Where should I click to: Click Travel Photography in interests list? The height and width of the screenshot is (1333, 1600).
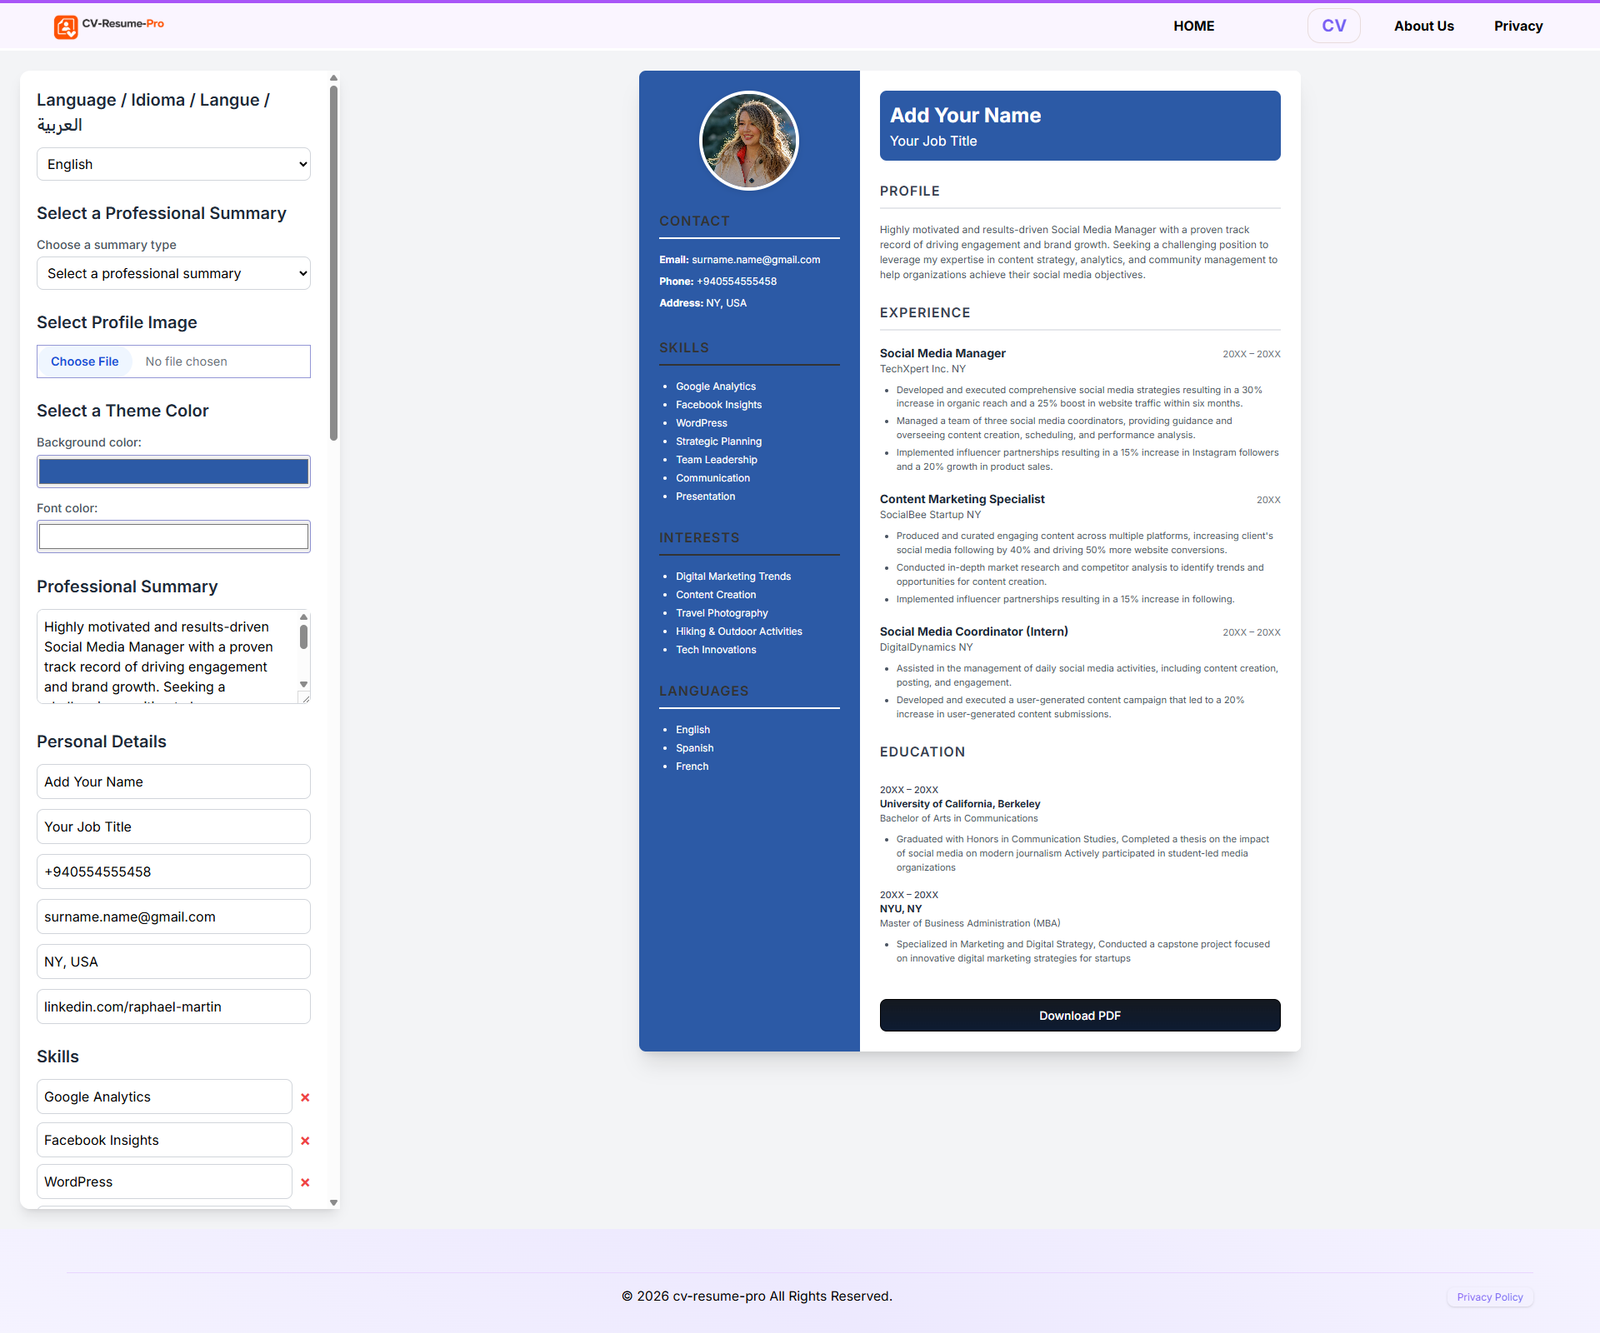click(x=722, y=613)
